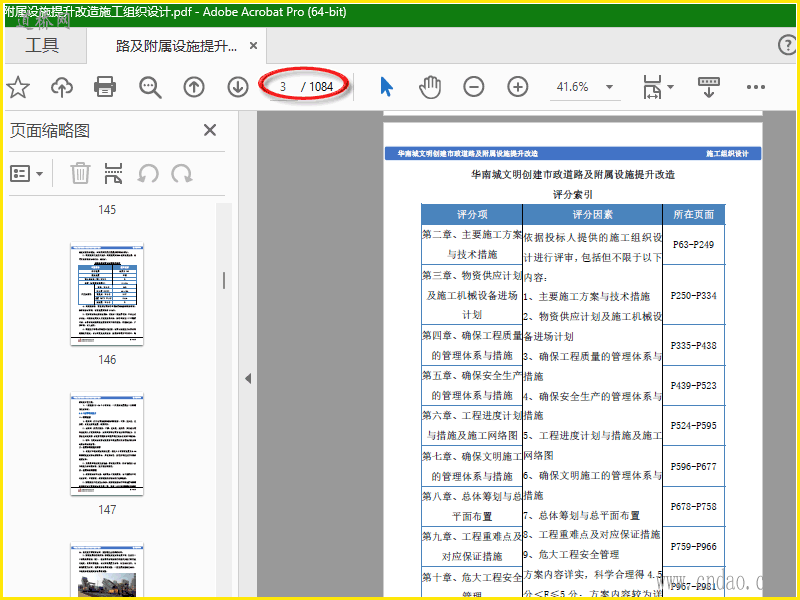
Task: Grab the thumbnail panel scrollbar handle
Action: (223, 281)
